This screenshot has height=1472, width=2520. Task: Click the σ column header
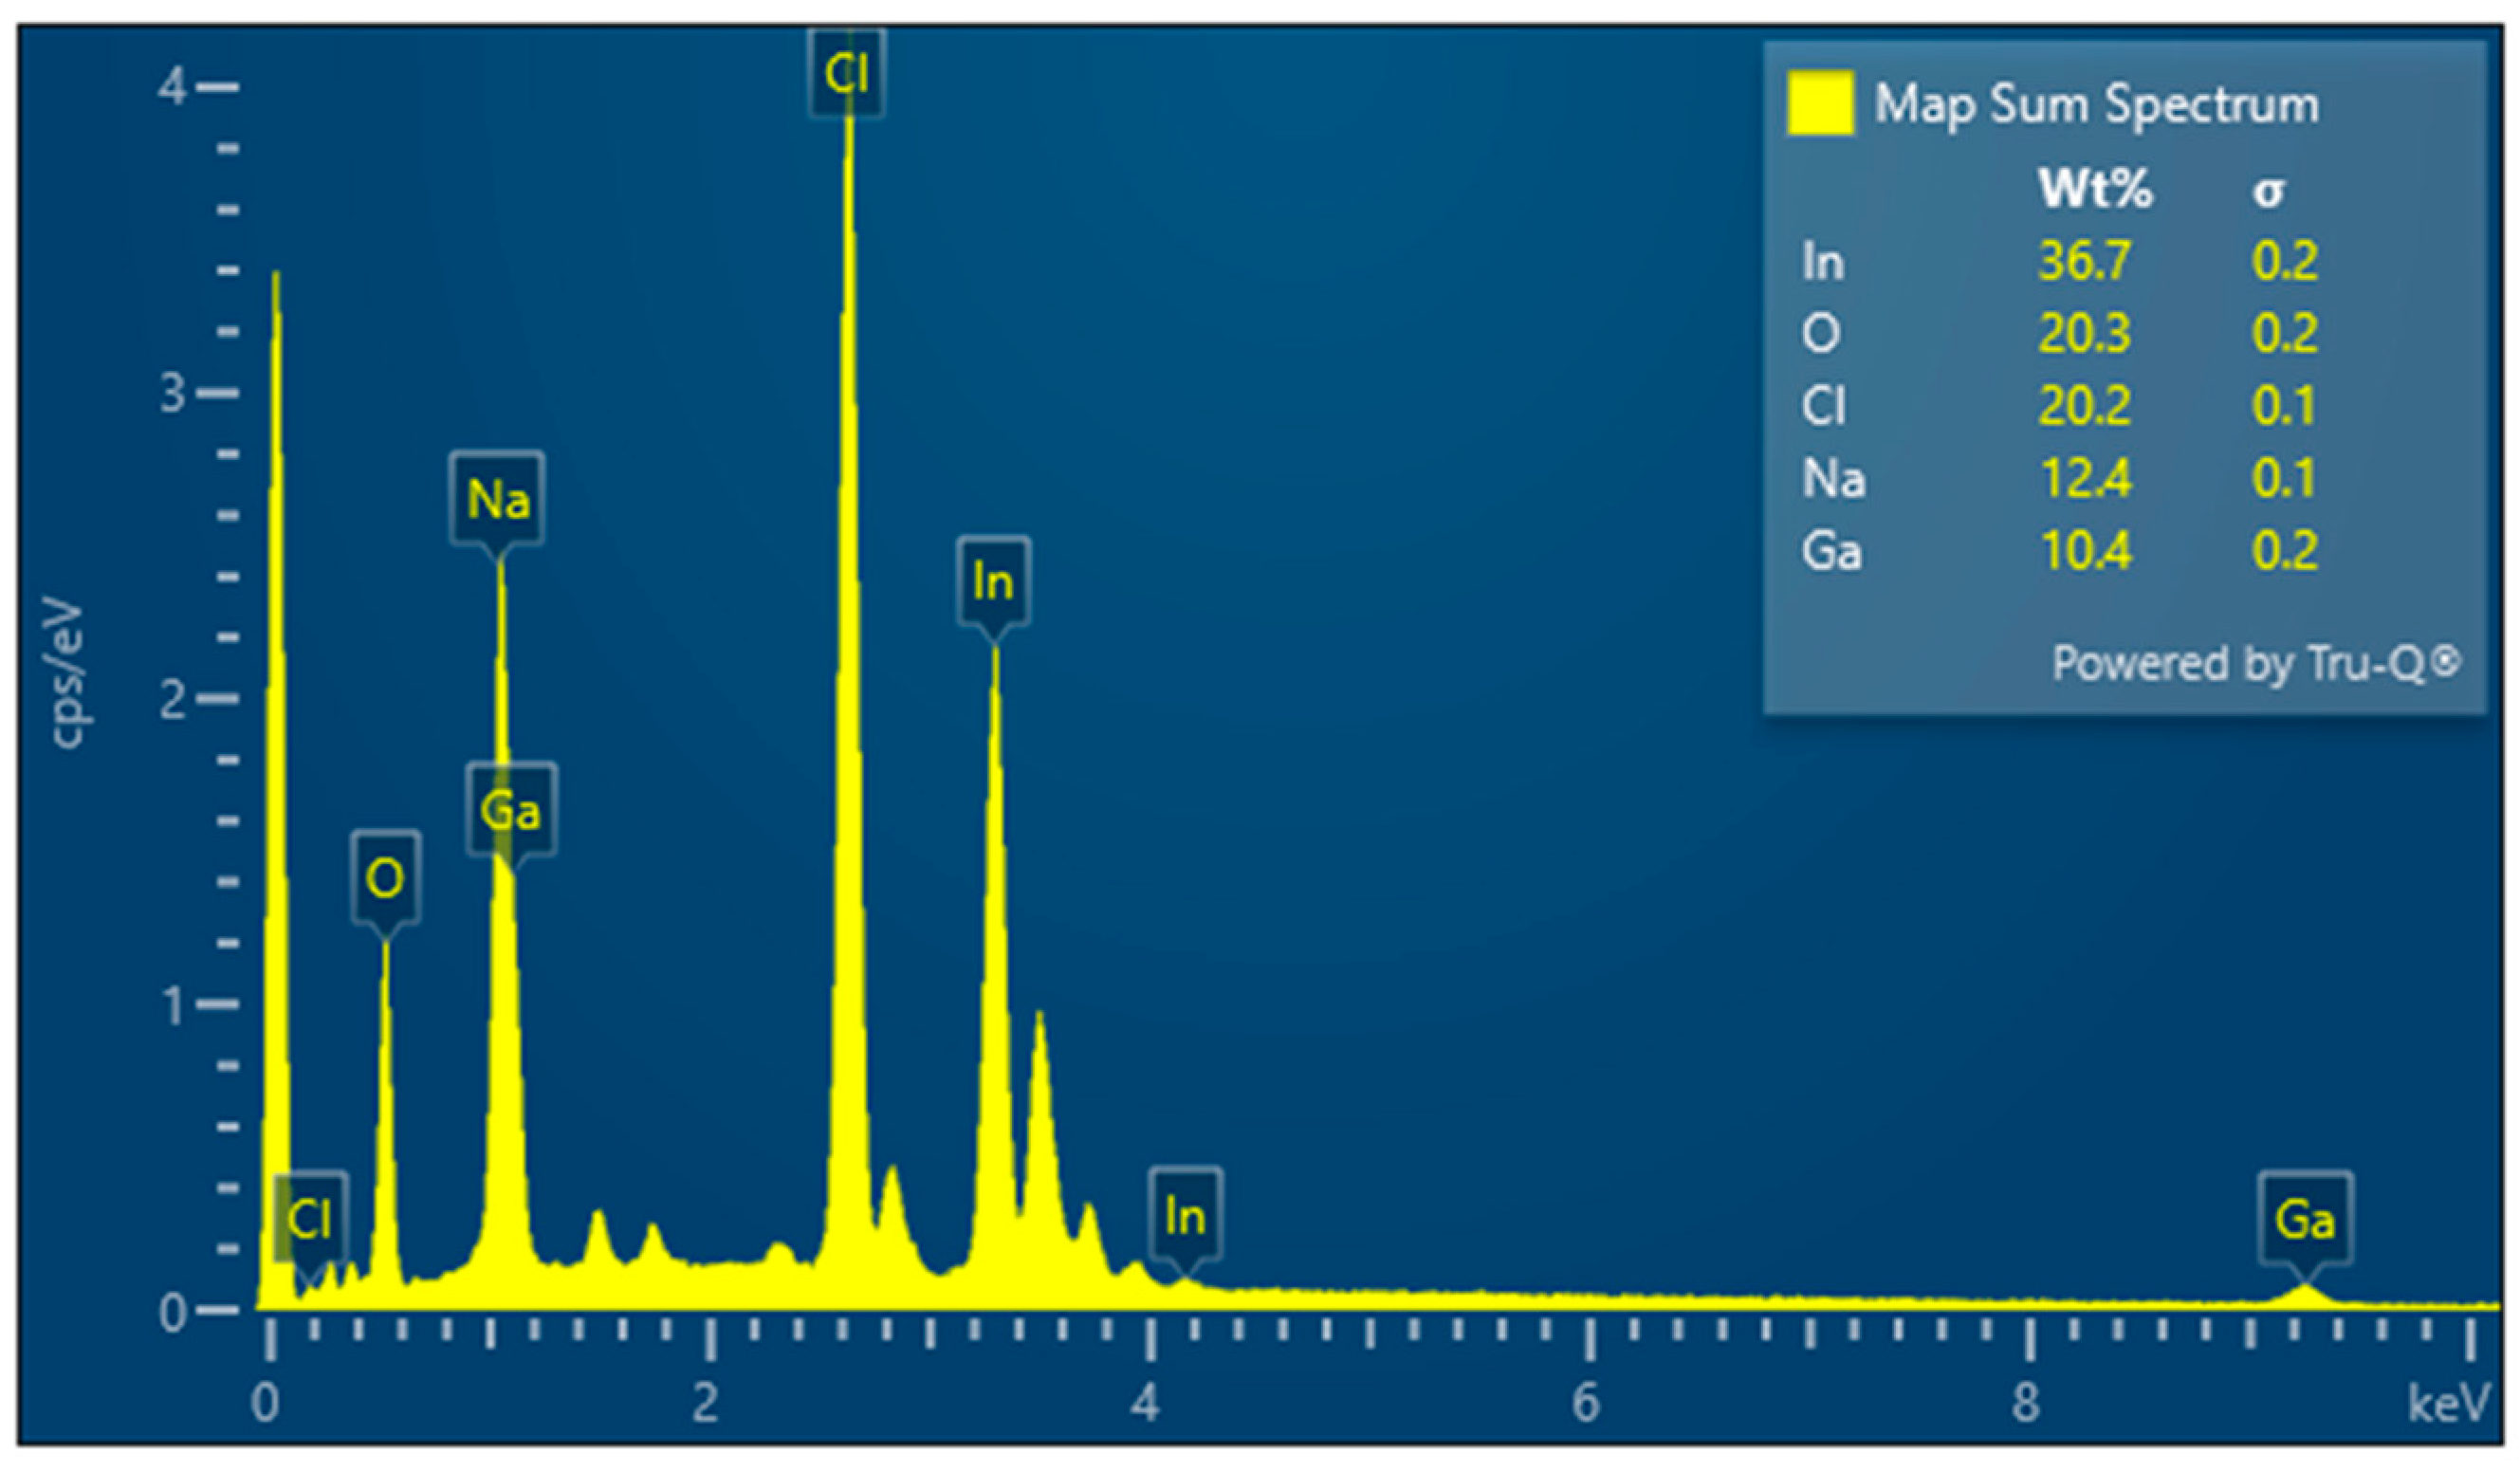click(2268, 190)
